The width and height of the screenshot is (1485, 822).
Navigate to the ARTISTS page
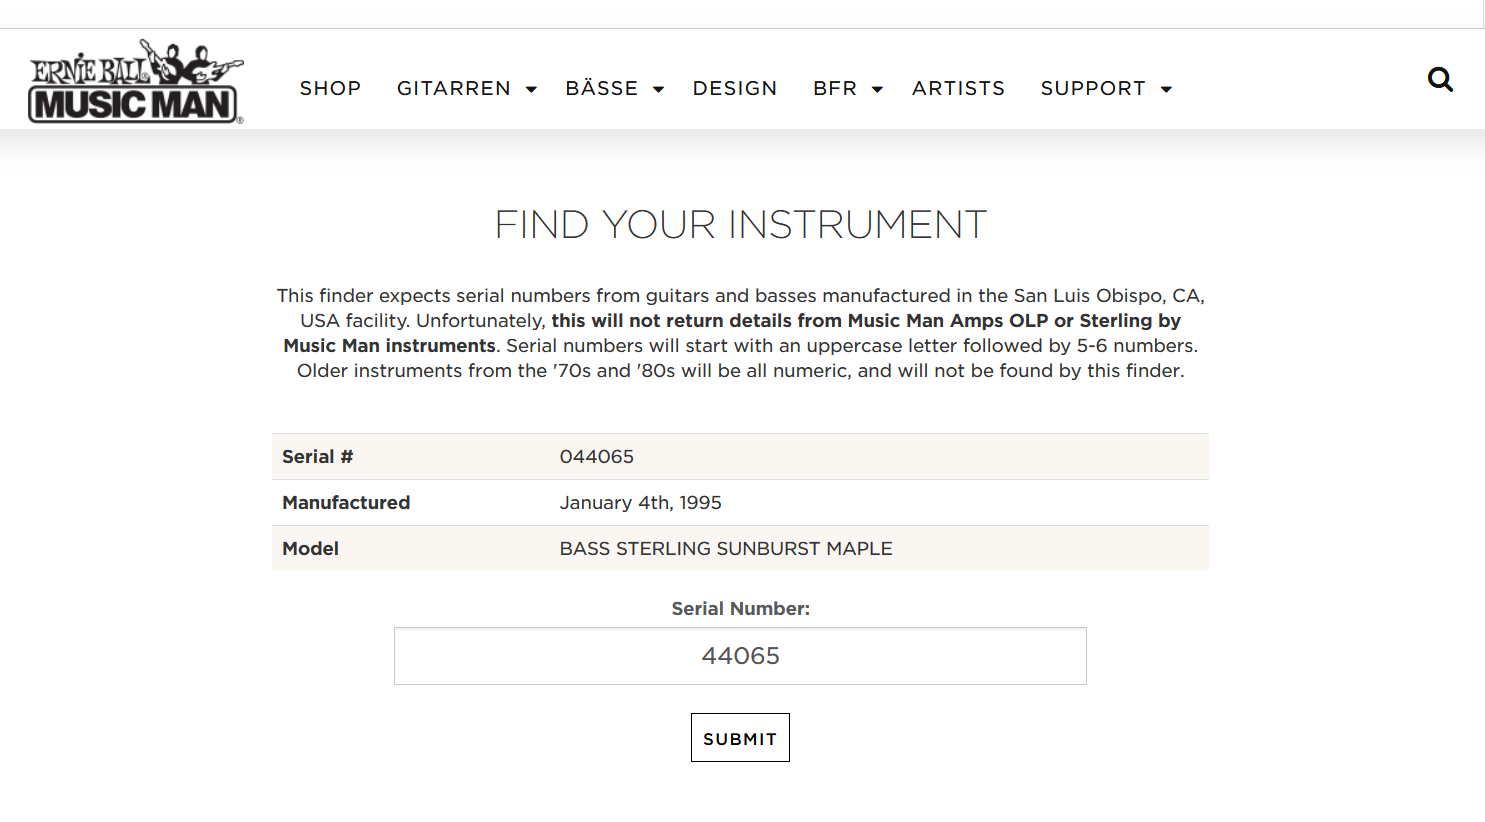pyautogui.click(x=958, y=88)
